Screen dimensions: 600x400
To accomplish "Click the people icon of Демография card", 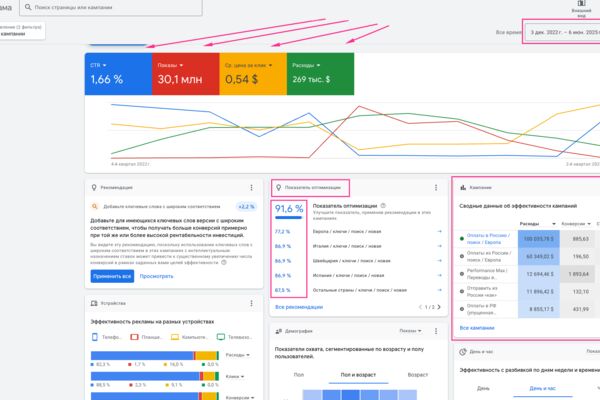I will click(279, 331).
